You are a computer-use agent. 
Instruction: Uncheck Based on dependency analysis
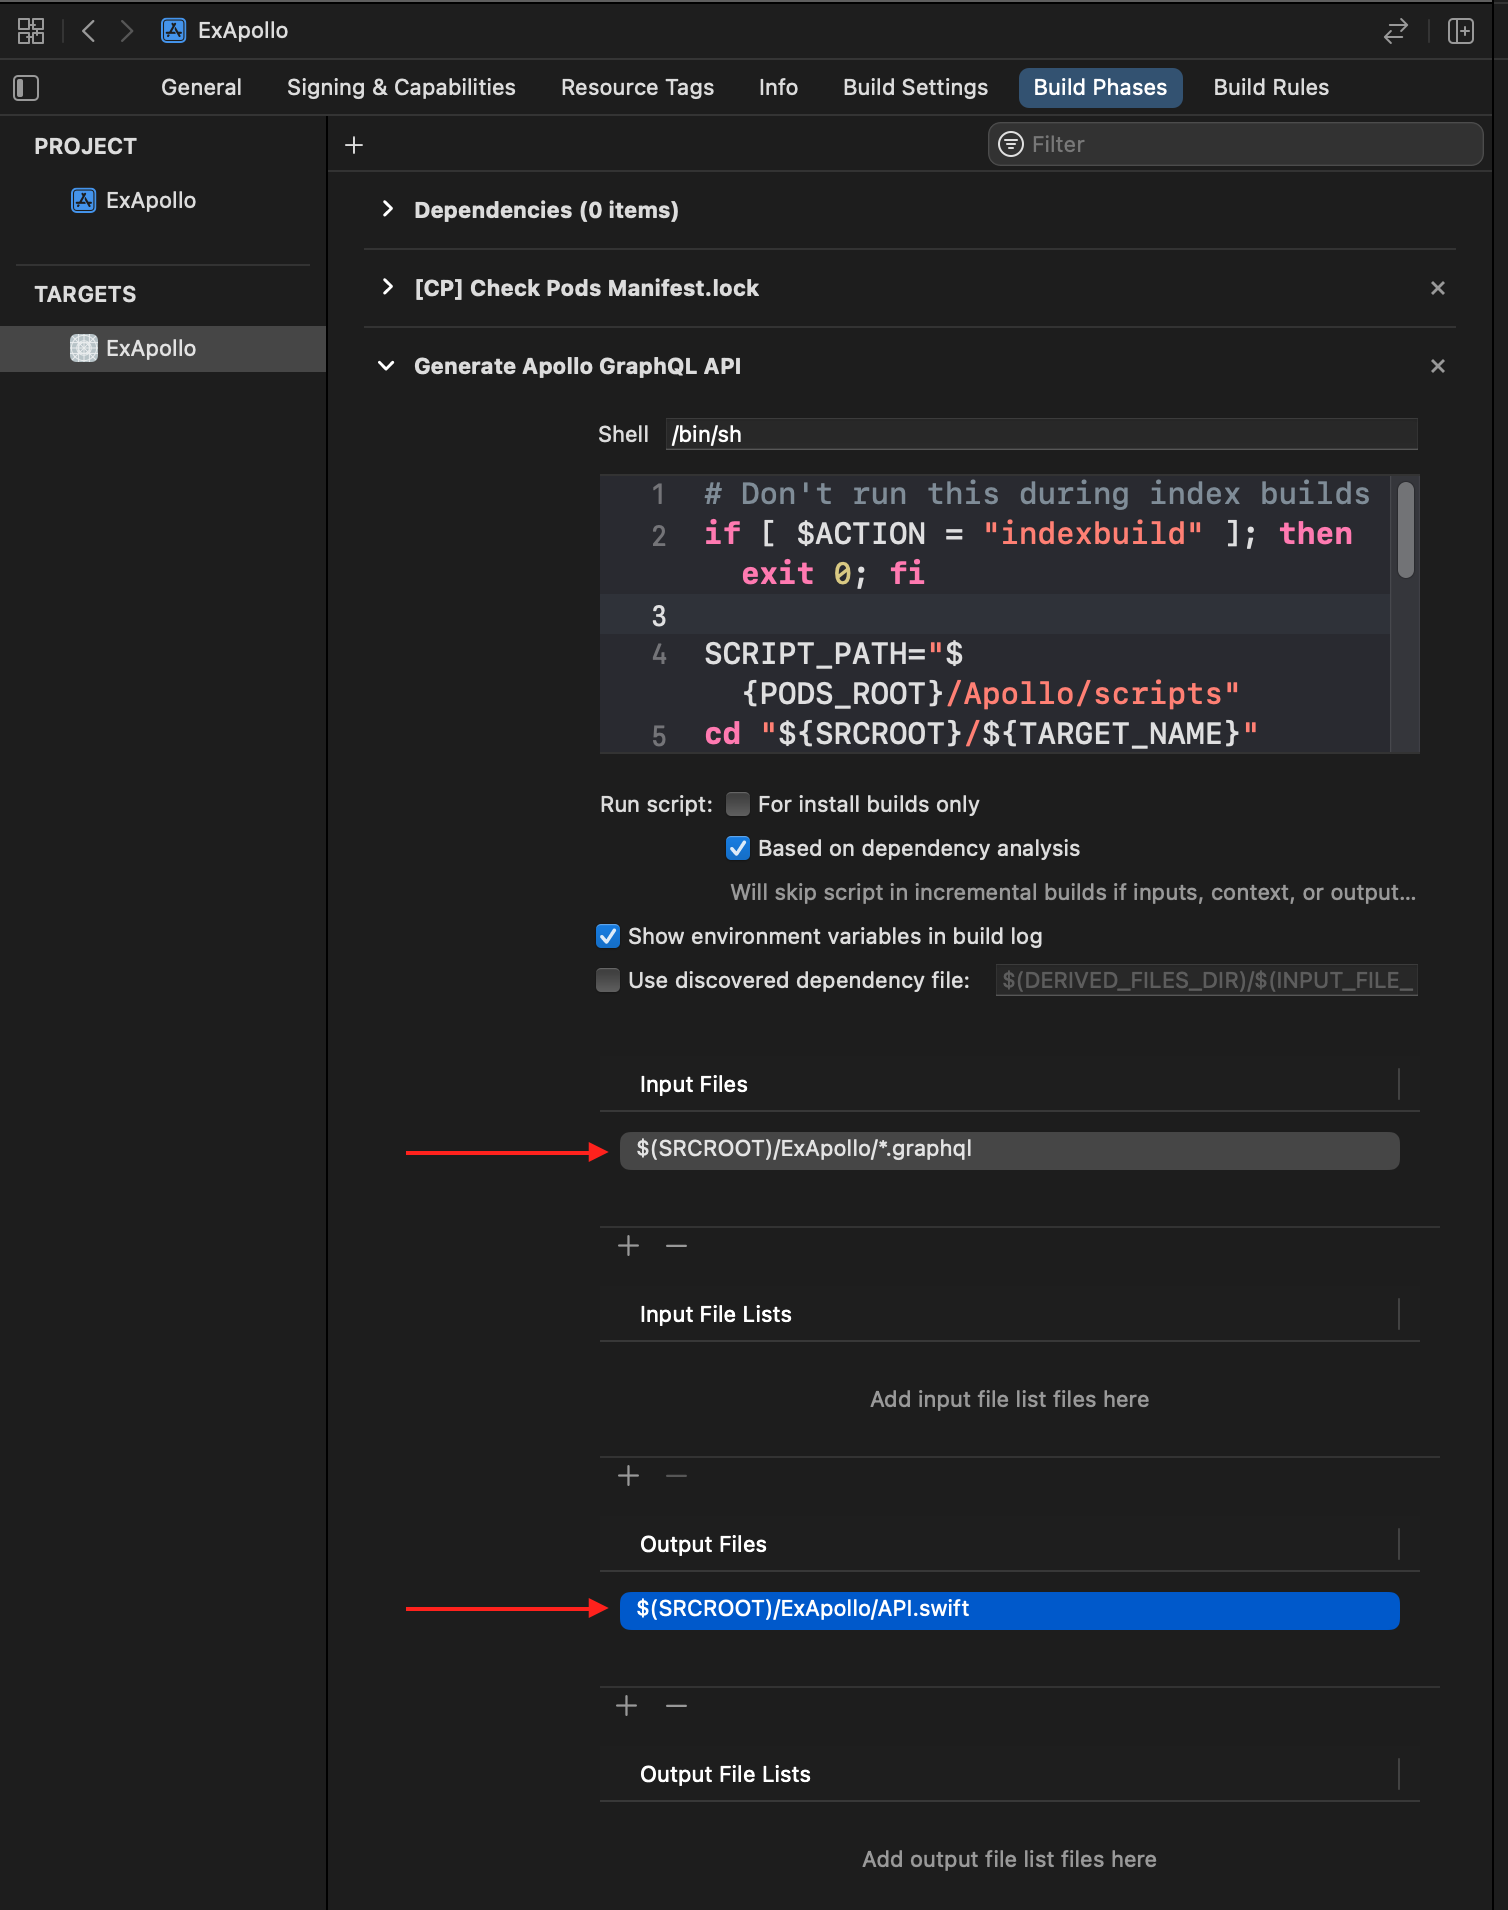[x=738, y=848]
